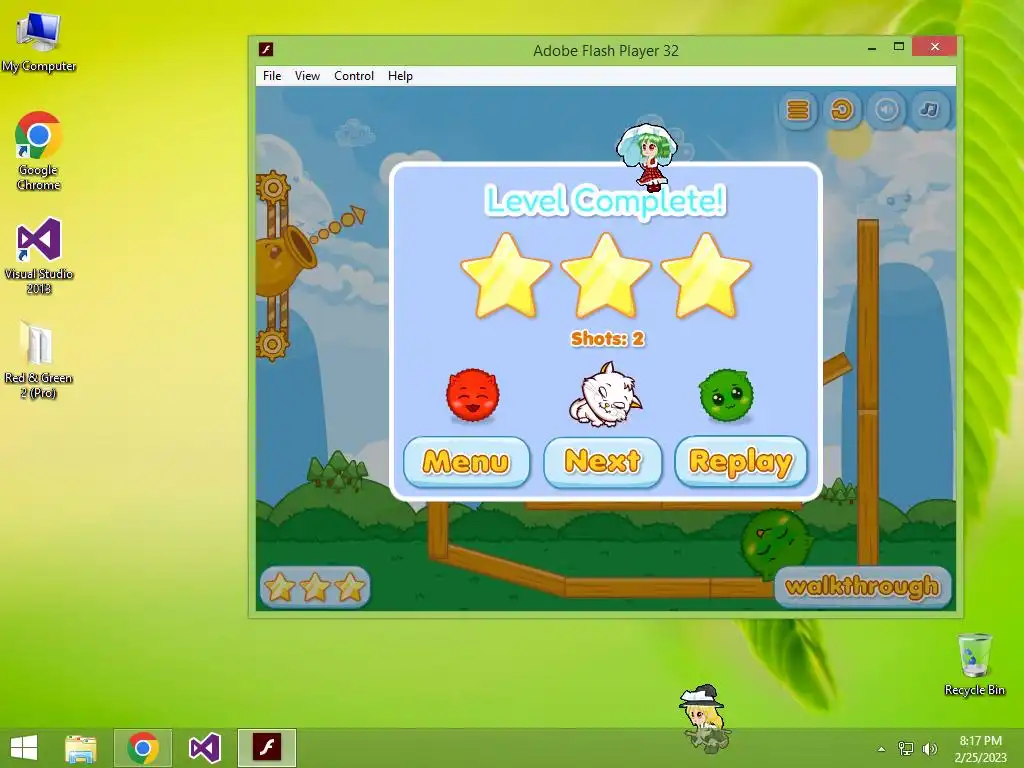
Task: Open My Computer desktop icon
Action: (x=39, y=41)
